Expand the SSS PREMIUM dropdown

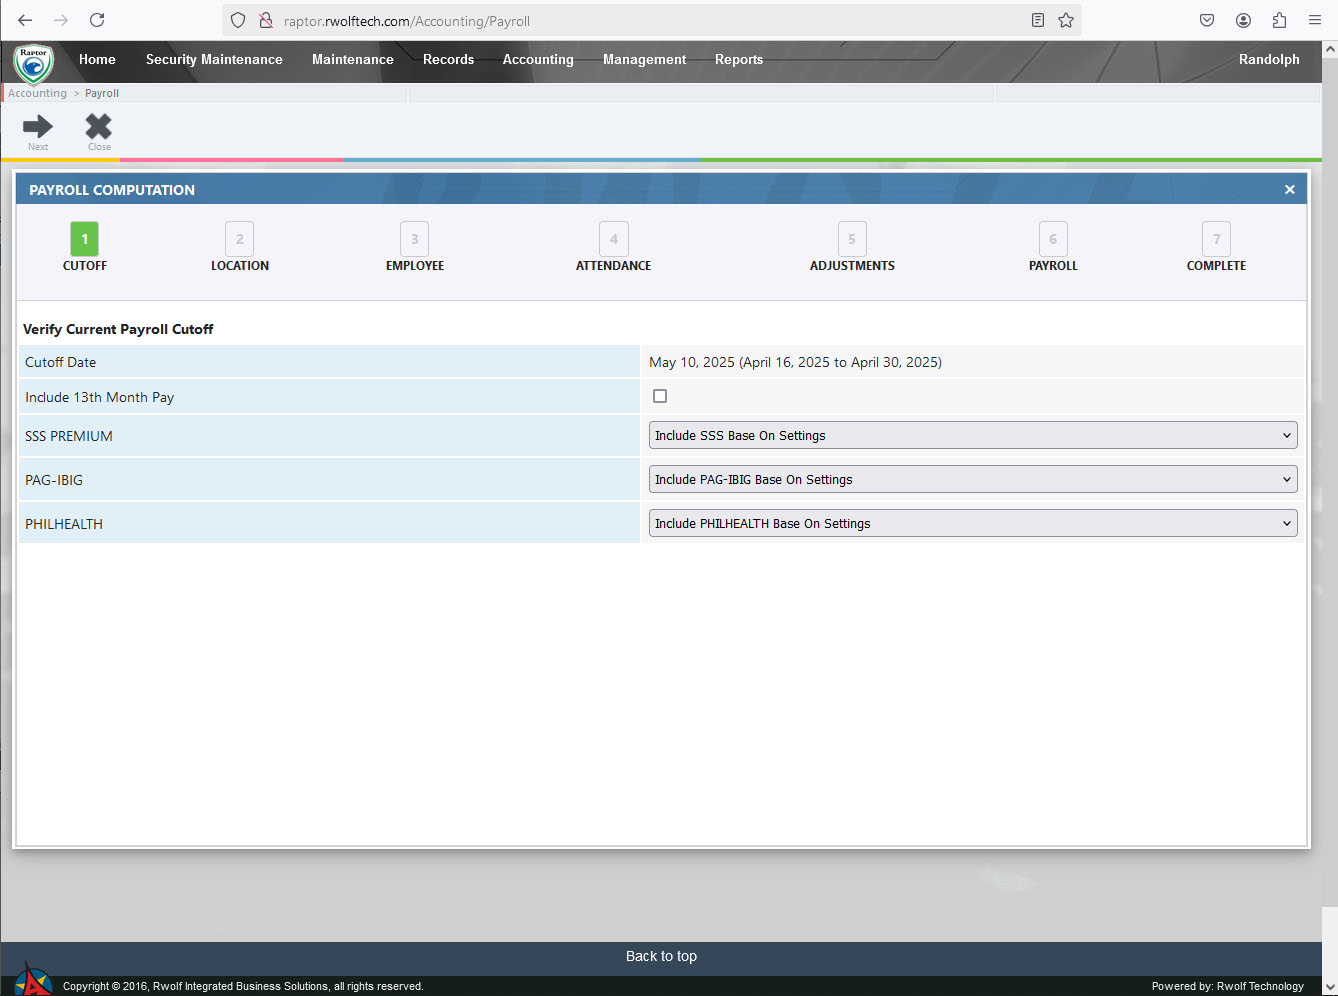(972, 435)
